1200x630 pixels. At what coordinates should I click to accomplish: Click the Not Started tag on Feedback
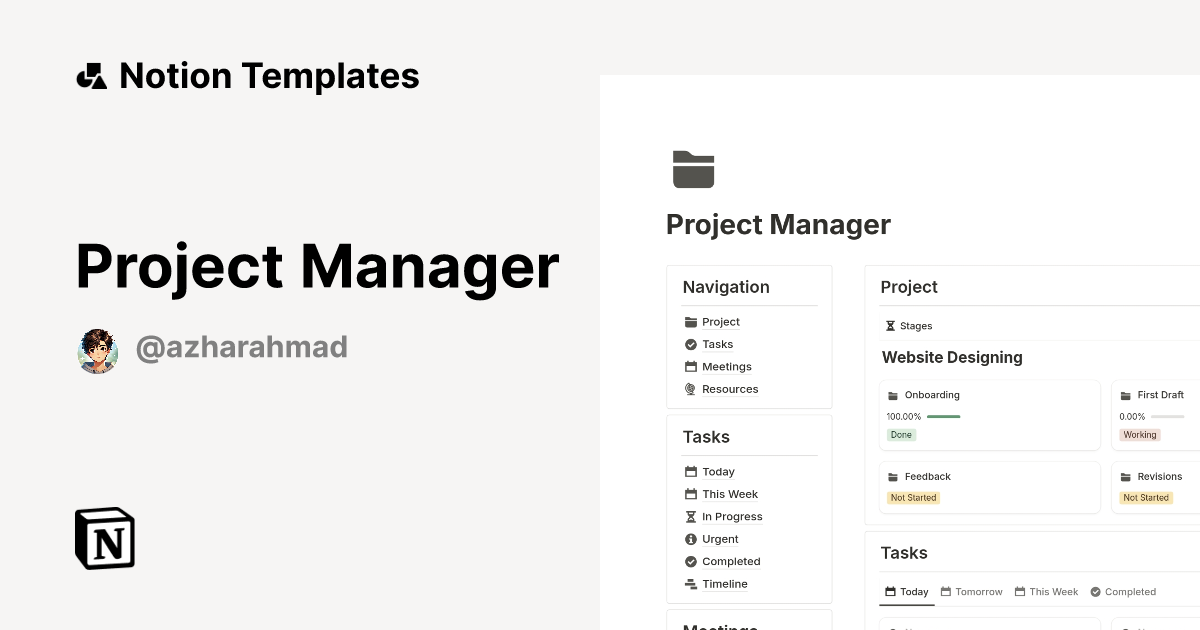913,497
